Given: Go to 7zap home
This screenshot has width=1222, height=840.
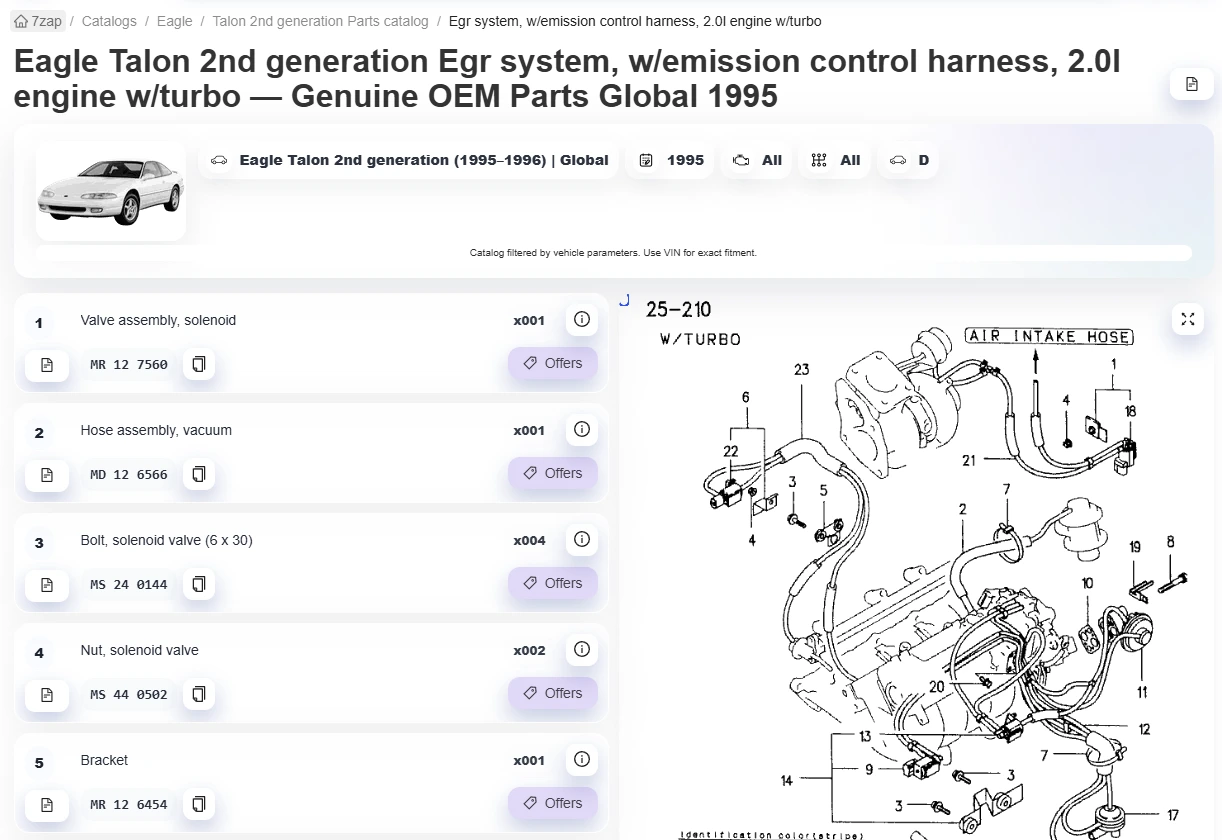Looking at the screenshot, I should point(38,21).
